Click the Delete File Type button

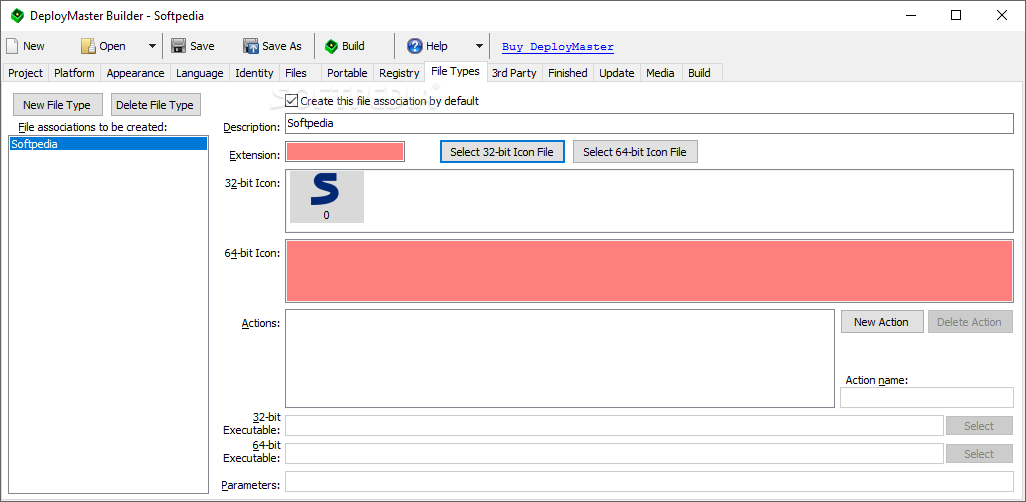[155, 105]
